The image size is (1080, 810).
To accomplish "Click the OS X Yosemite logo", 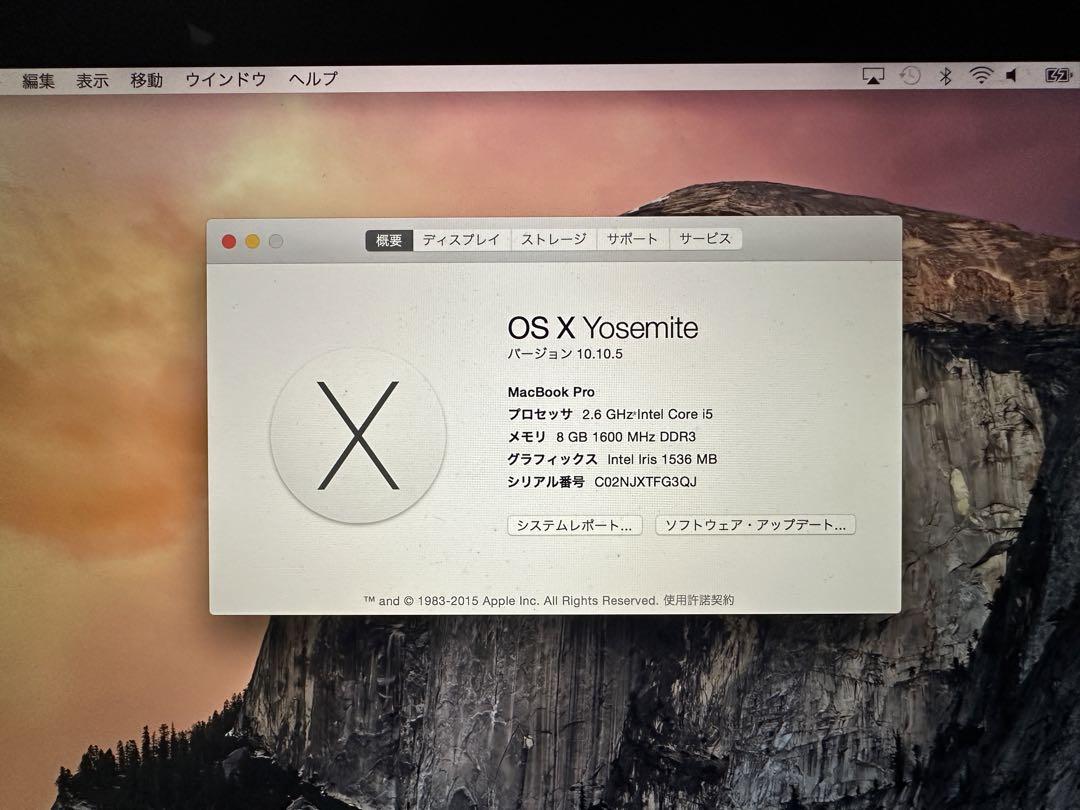I will point(358,435).
